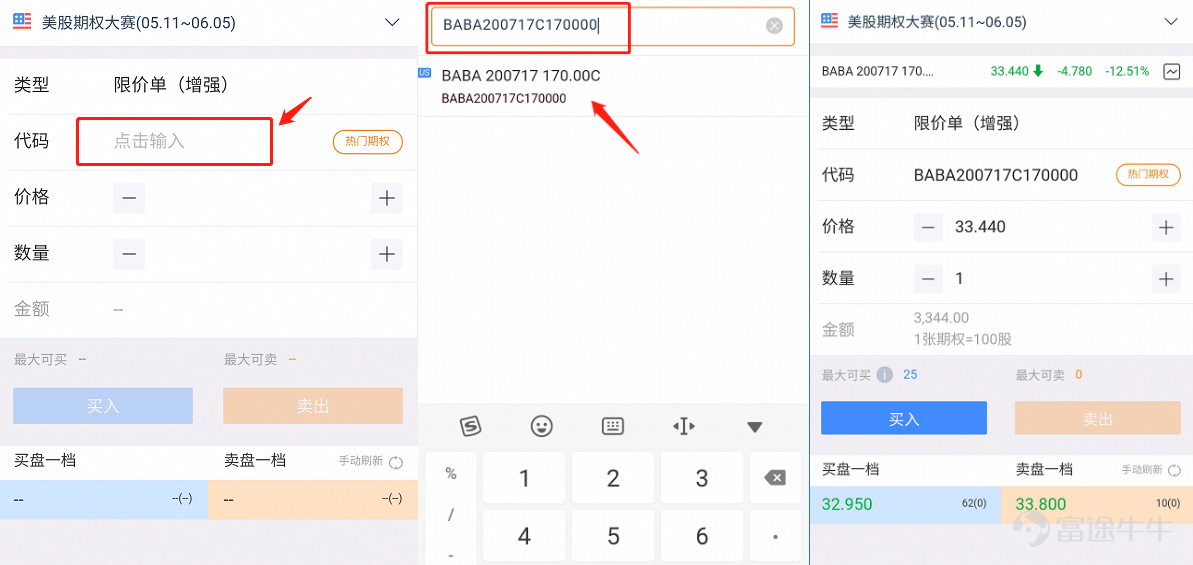This screenshot has height=565, width=1193.
Task: Clear the search field with X icon
Action: coord(774,27)
